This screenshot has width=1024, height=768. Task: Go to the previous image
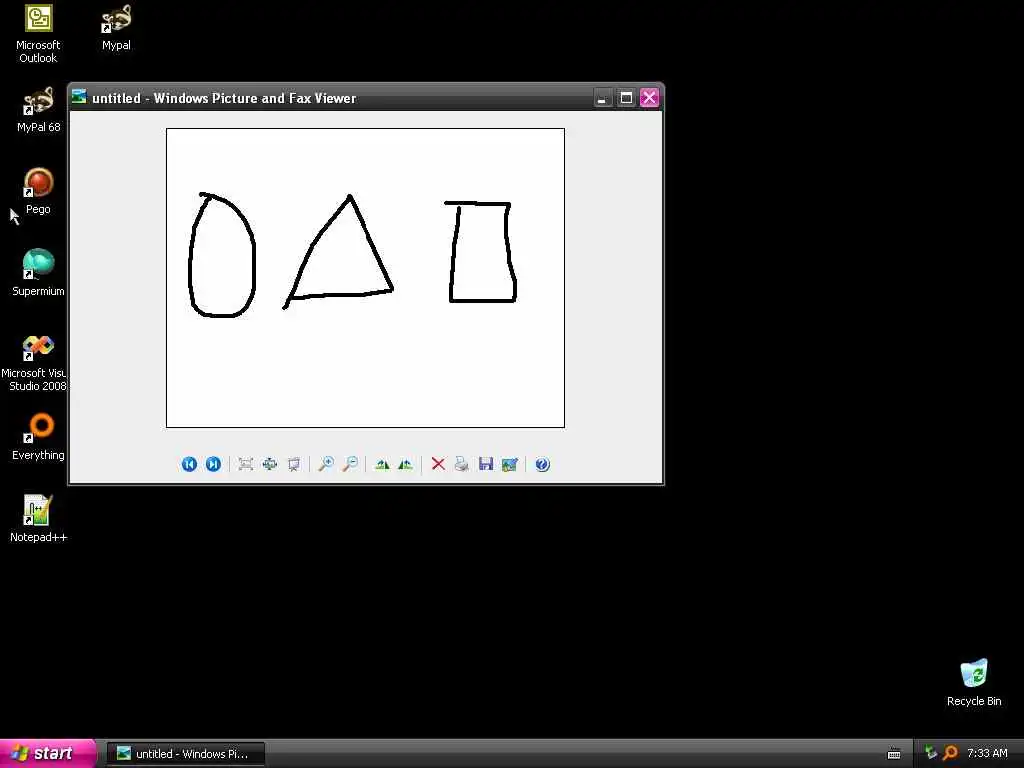189,464
